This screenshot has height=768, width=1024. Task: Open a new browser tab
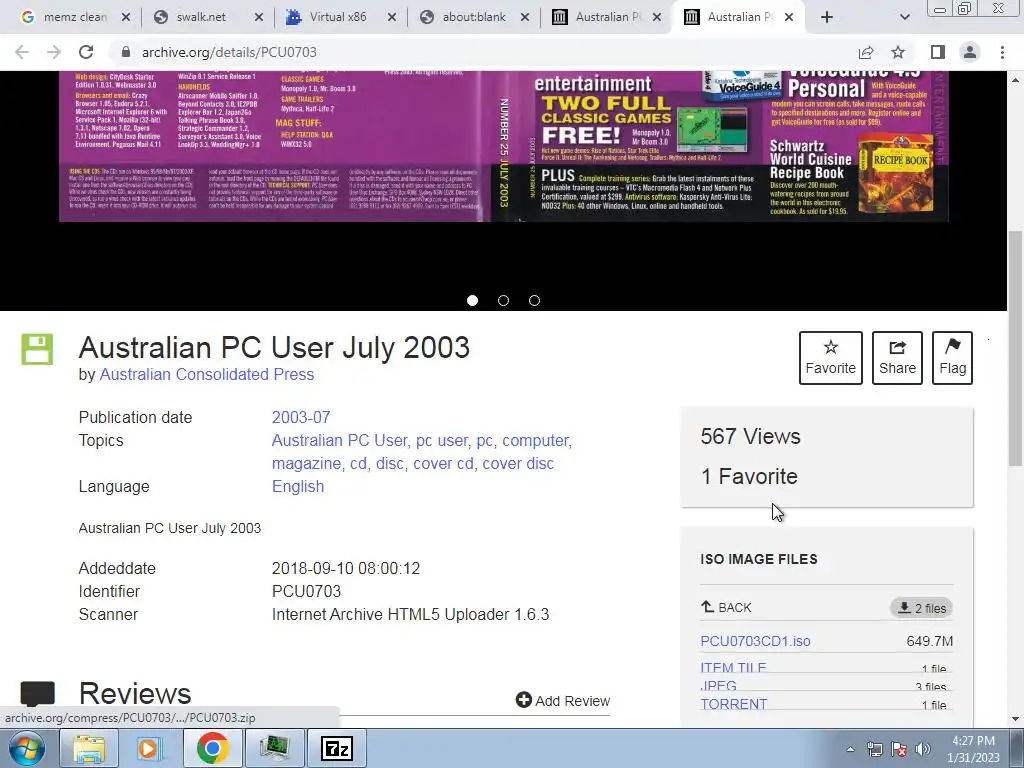click(x=827, y=17)
